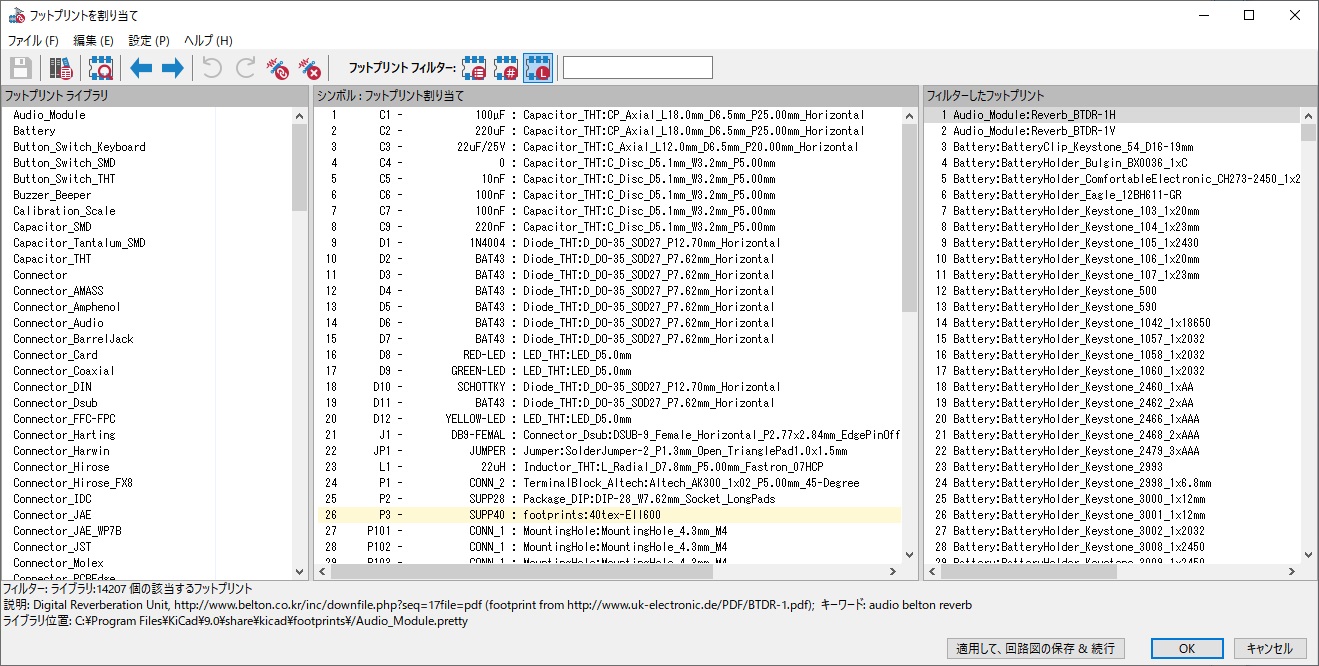Click the view selected footprint icon
Image resolution: width=1319 pixels, height=666 pixels.
[100, 68]
